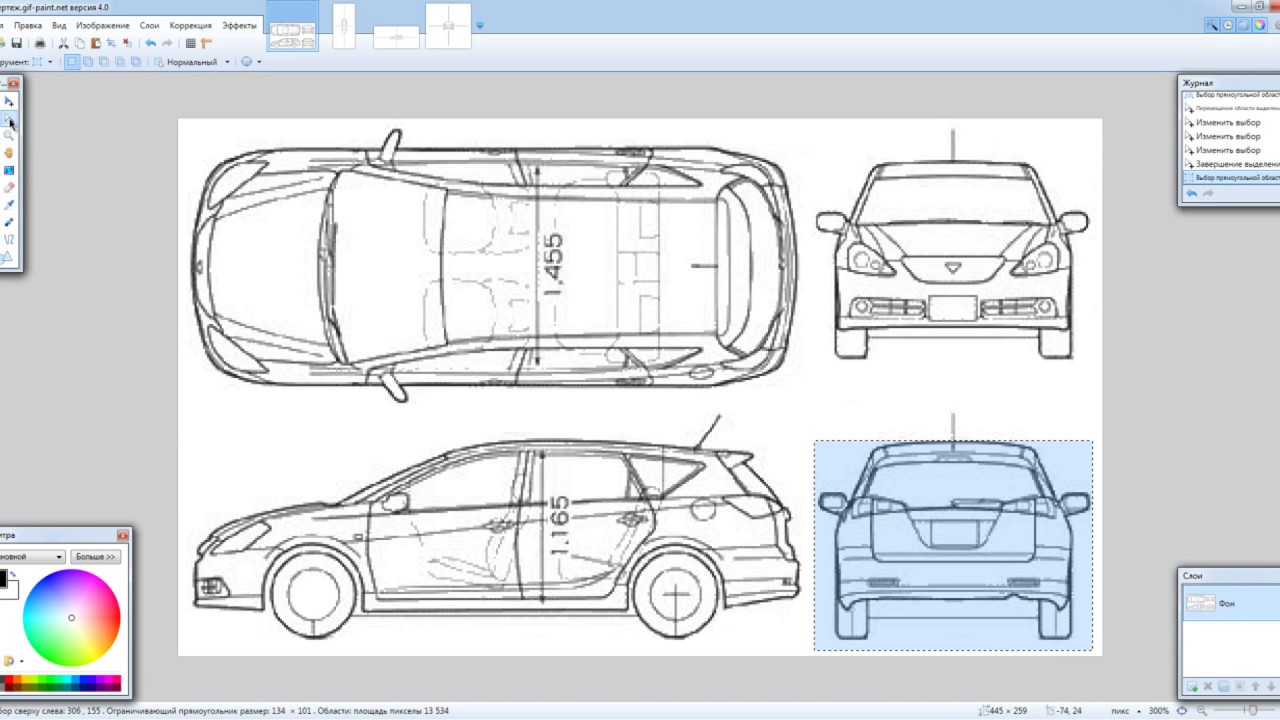This screenshot has height=720, width=1280.
Task: Open the Правка menu
Action: pos(28,25)
